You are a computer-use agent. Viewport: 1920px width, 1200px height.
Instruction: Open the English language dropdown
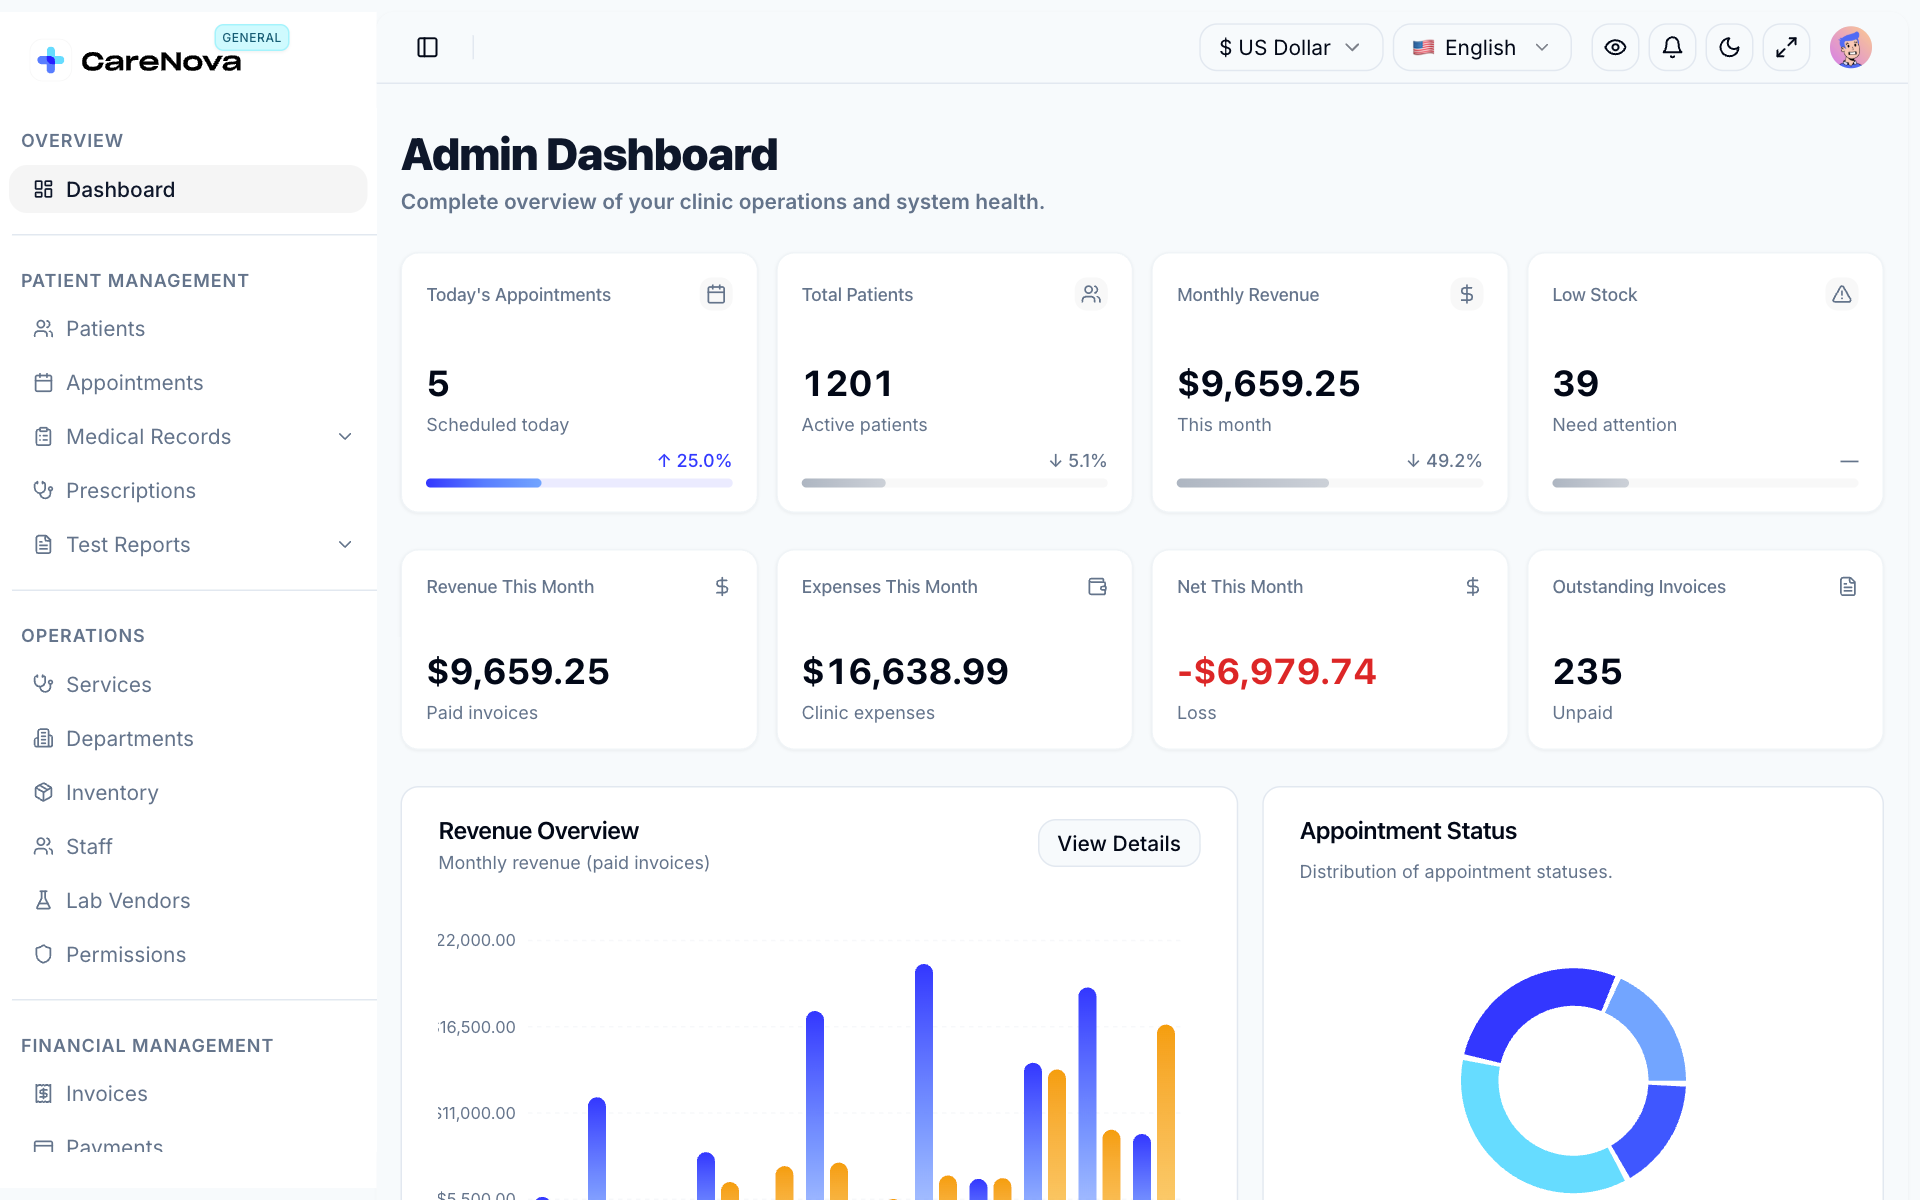pyautogui.click(x=1482, y=47)
